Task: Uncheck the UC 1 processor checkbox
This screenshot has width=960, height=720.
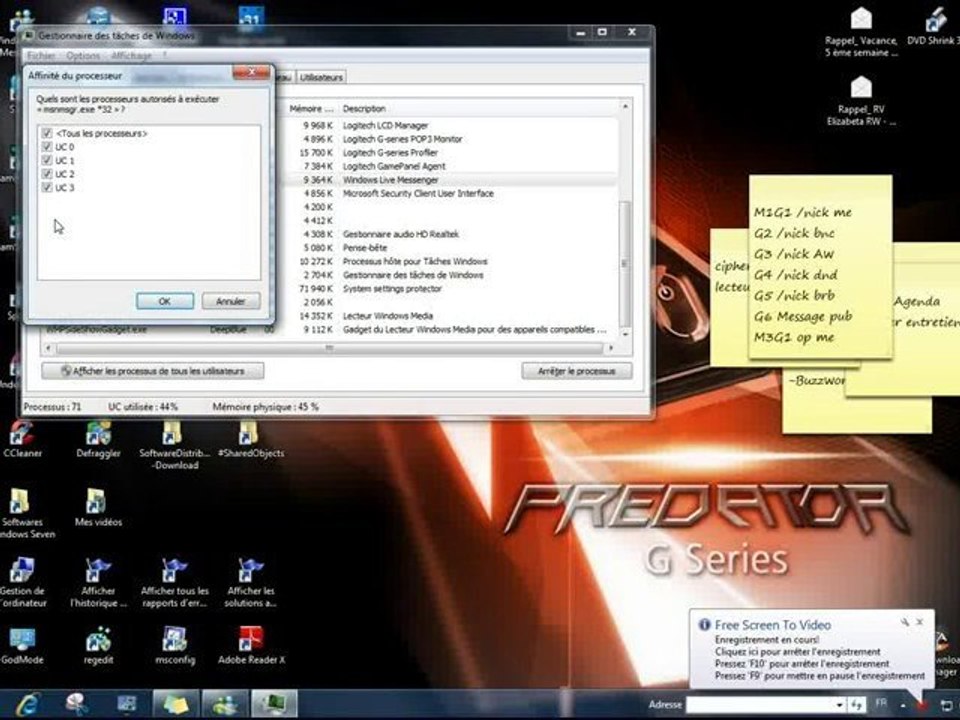Action: (x=47, y=160)
